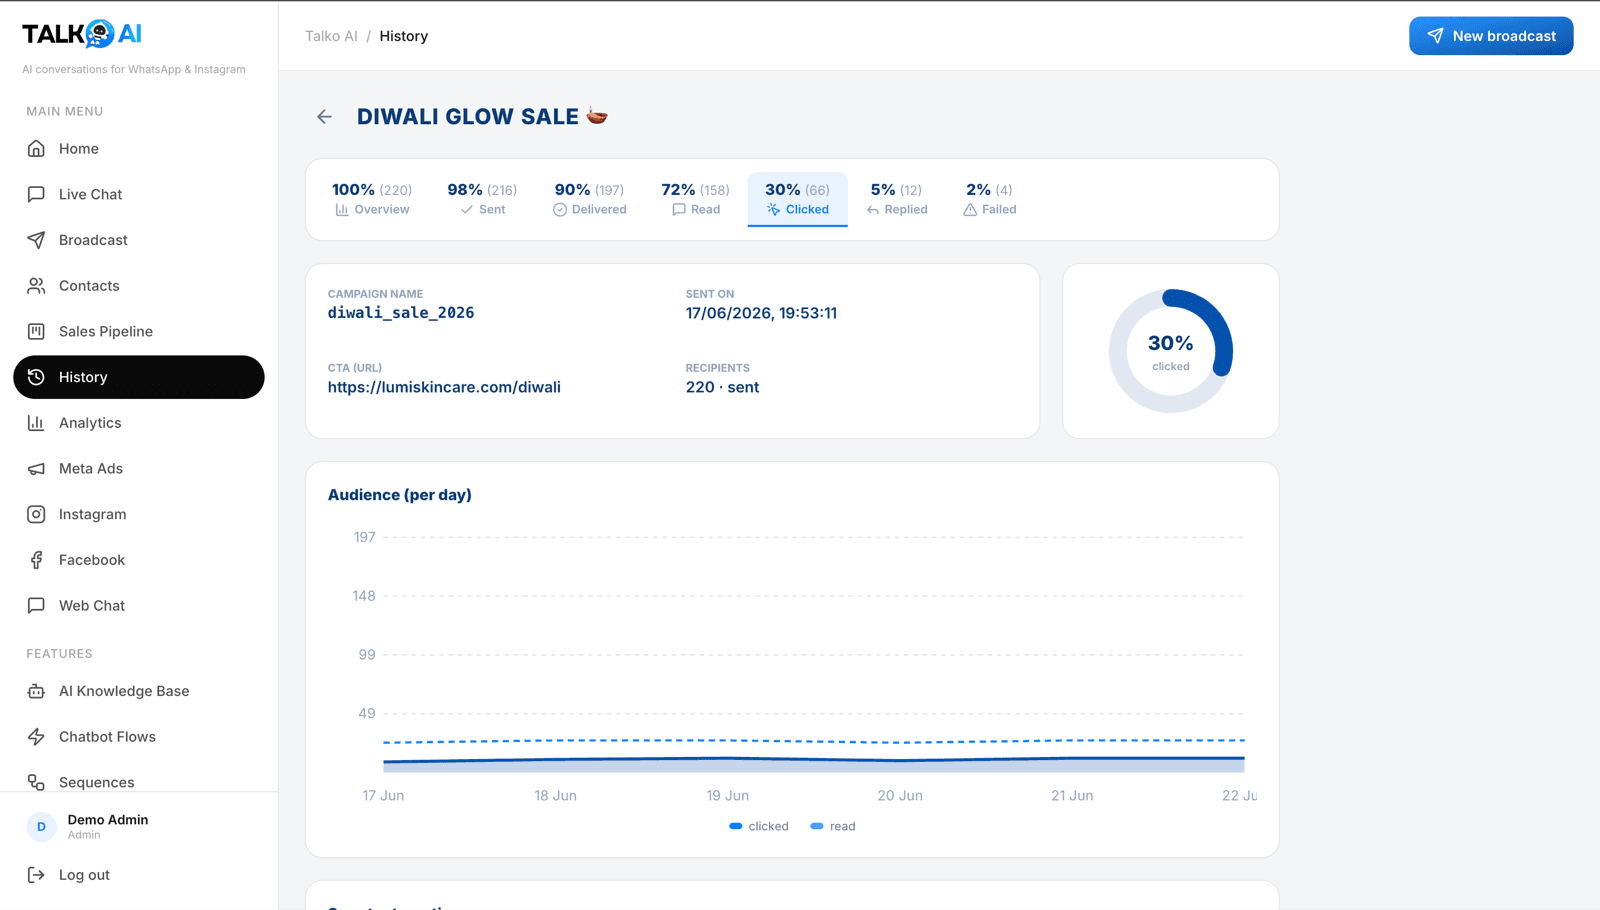Click the dashed read line in chart

pos(814,741)
